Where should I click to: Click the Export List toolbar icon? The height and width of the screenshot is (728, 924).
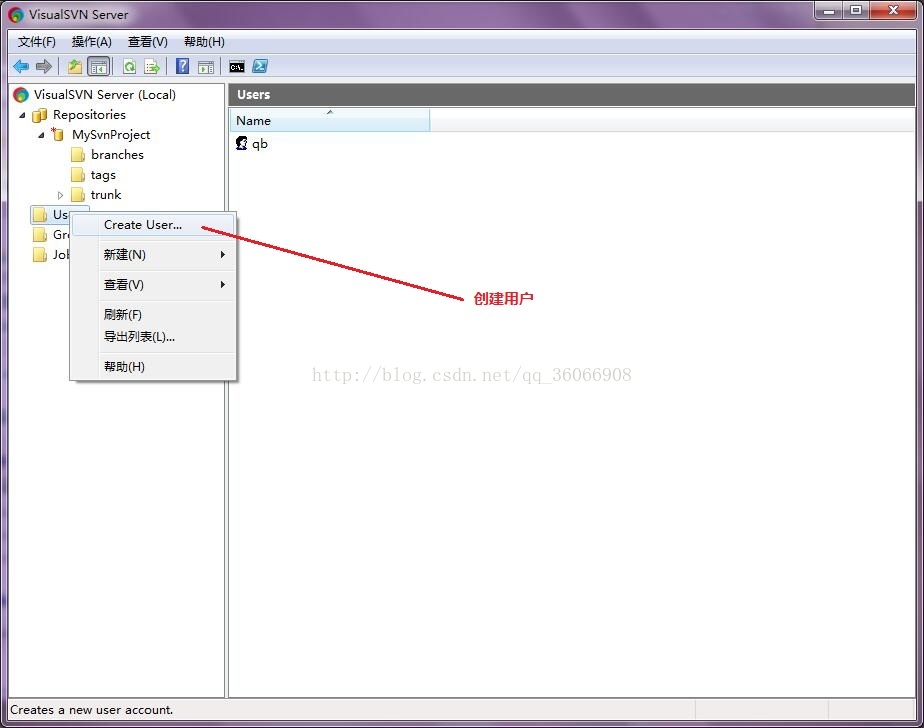click(x=152, y=67)
